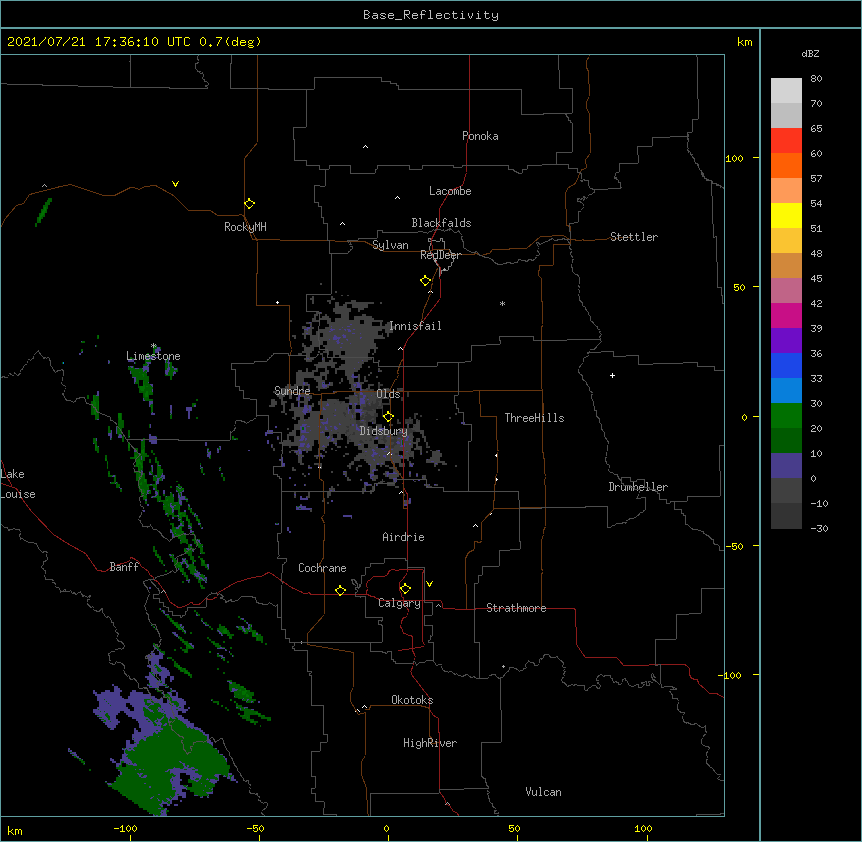862x842 pixels.
Task: Click the Ponoka city label
Action: [x=480, y=136]
